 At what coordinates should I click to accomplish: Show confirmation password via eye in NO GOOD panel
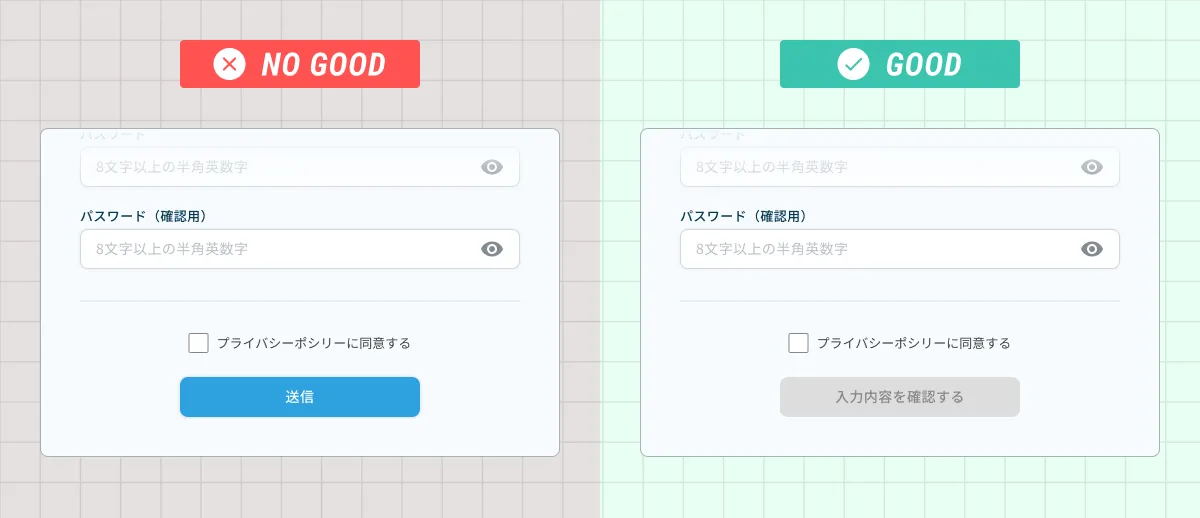[x=492, y=249]
